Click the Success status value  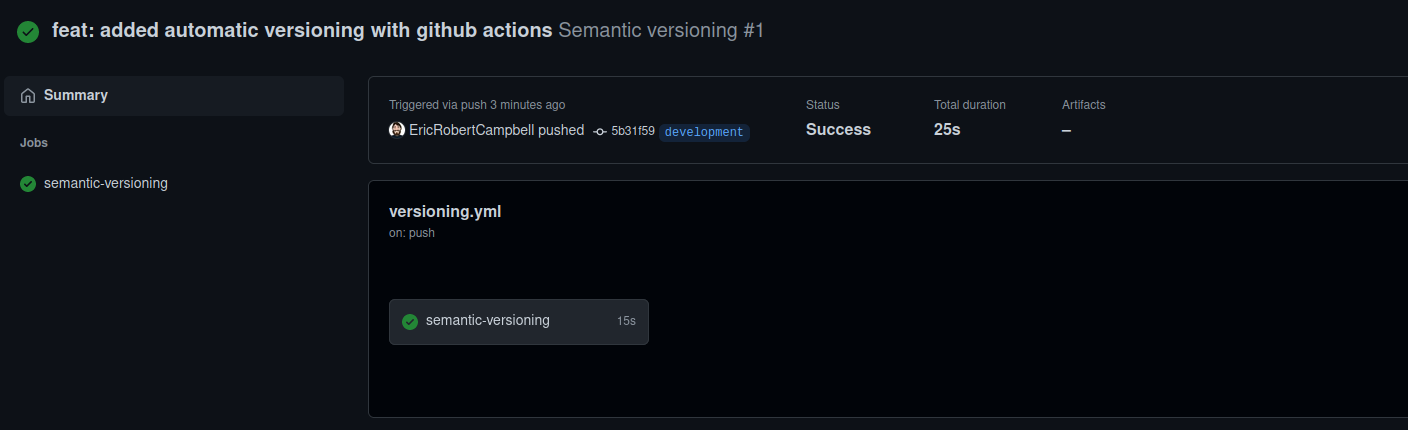click(x=838, y=130)
